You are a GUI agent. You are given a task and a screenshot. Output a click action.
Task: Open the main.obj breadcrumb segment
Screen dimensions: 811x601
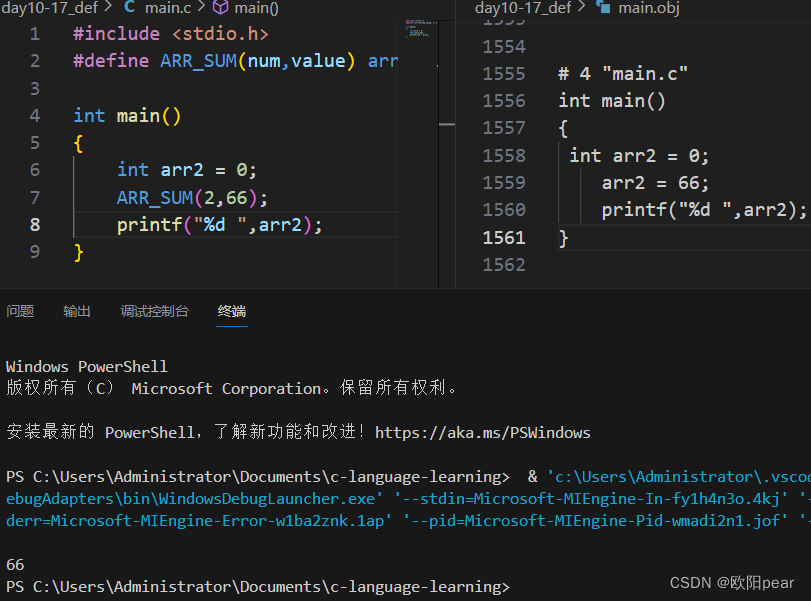tap(649, 7)
